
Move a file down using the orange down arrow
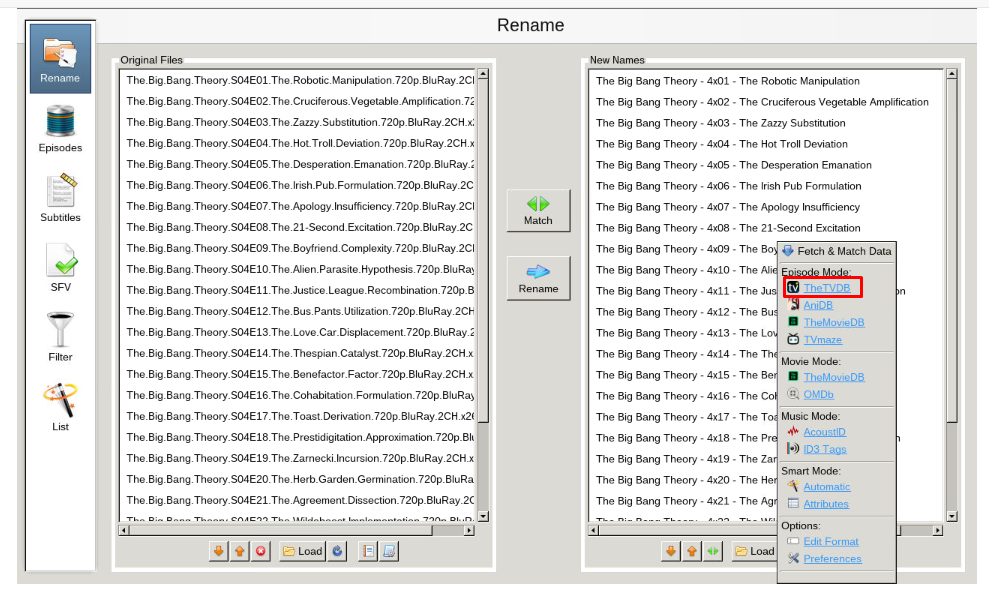[218, 551]
